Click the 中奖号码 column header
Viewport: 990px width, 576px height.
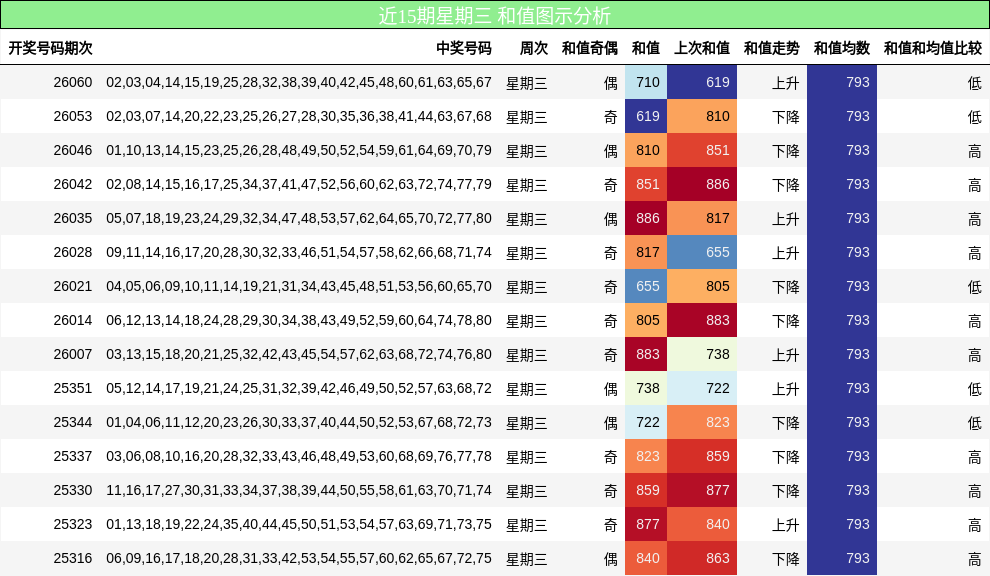461,45
